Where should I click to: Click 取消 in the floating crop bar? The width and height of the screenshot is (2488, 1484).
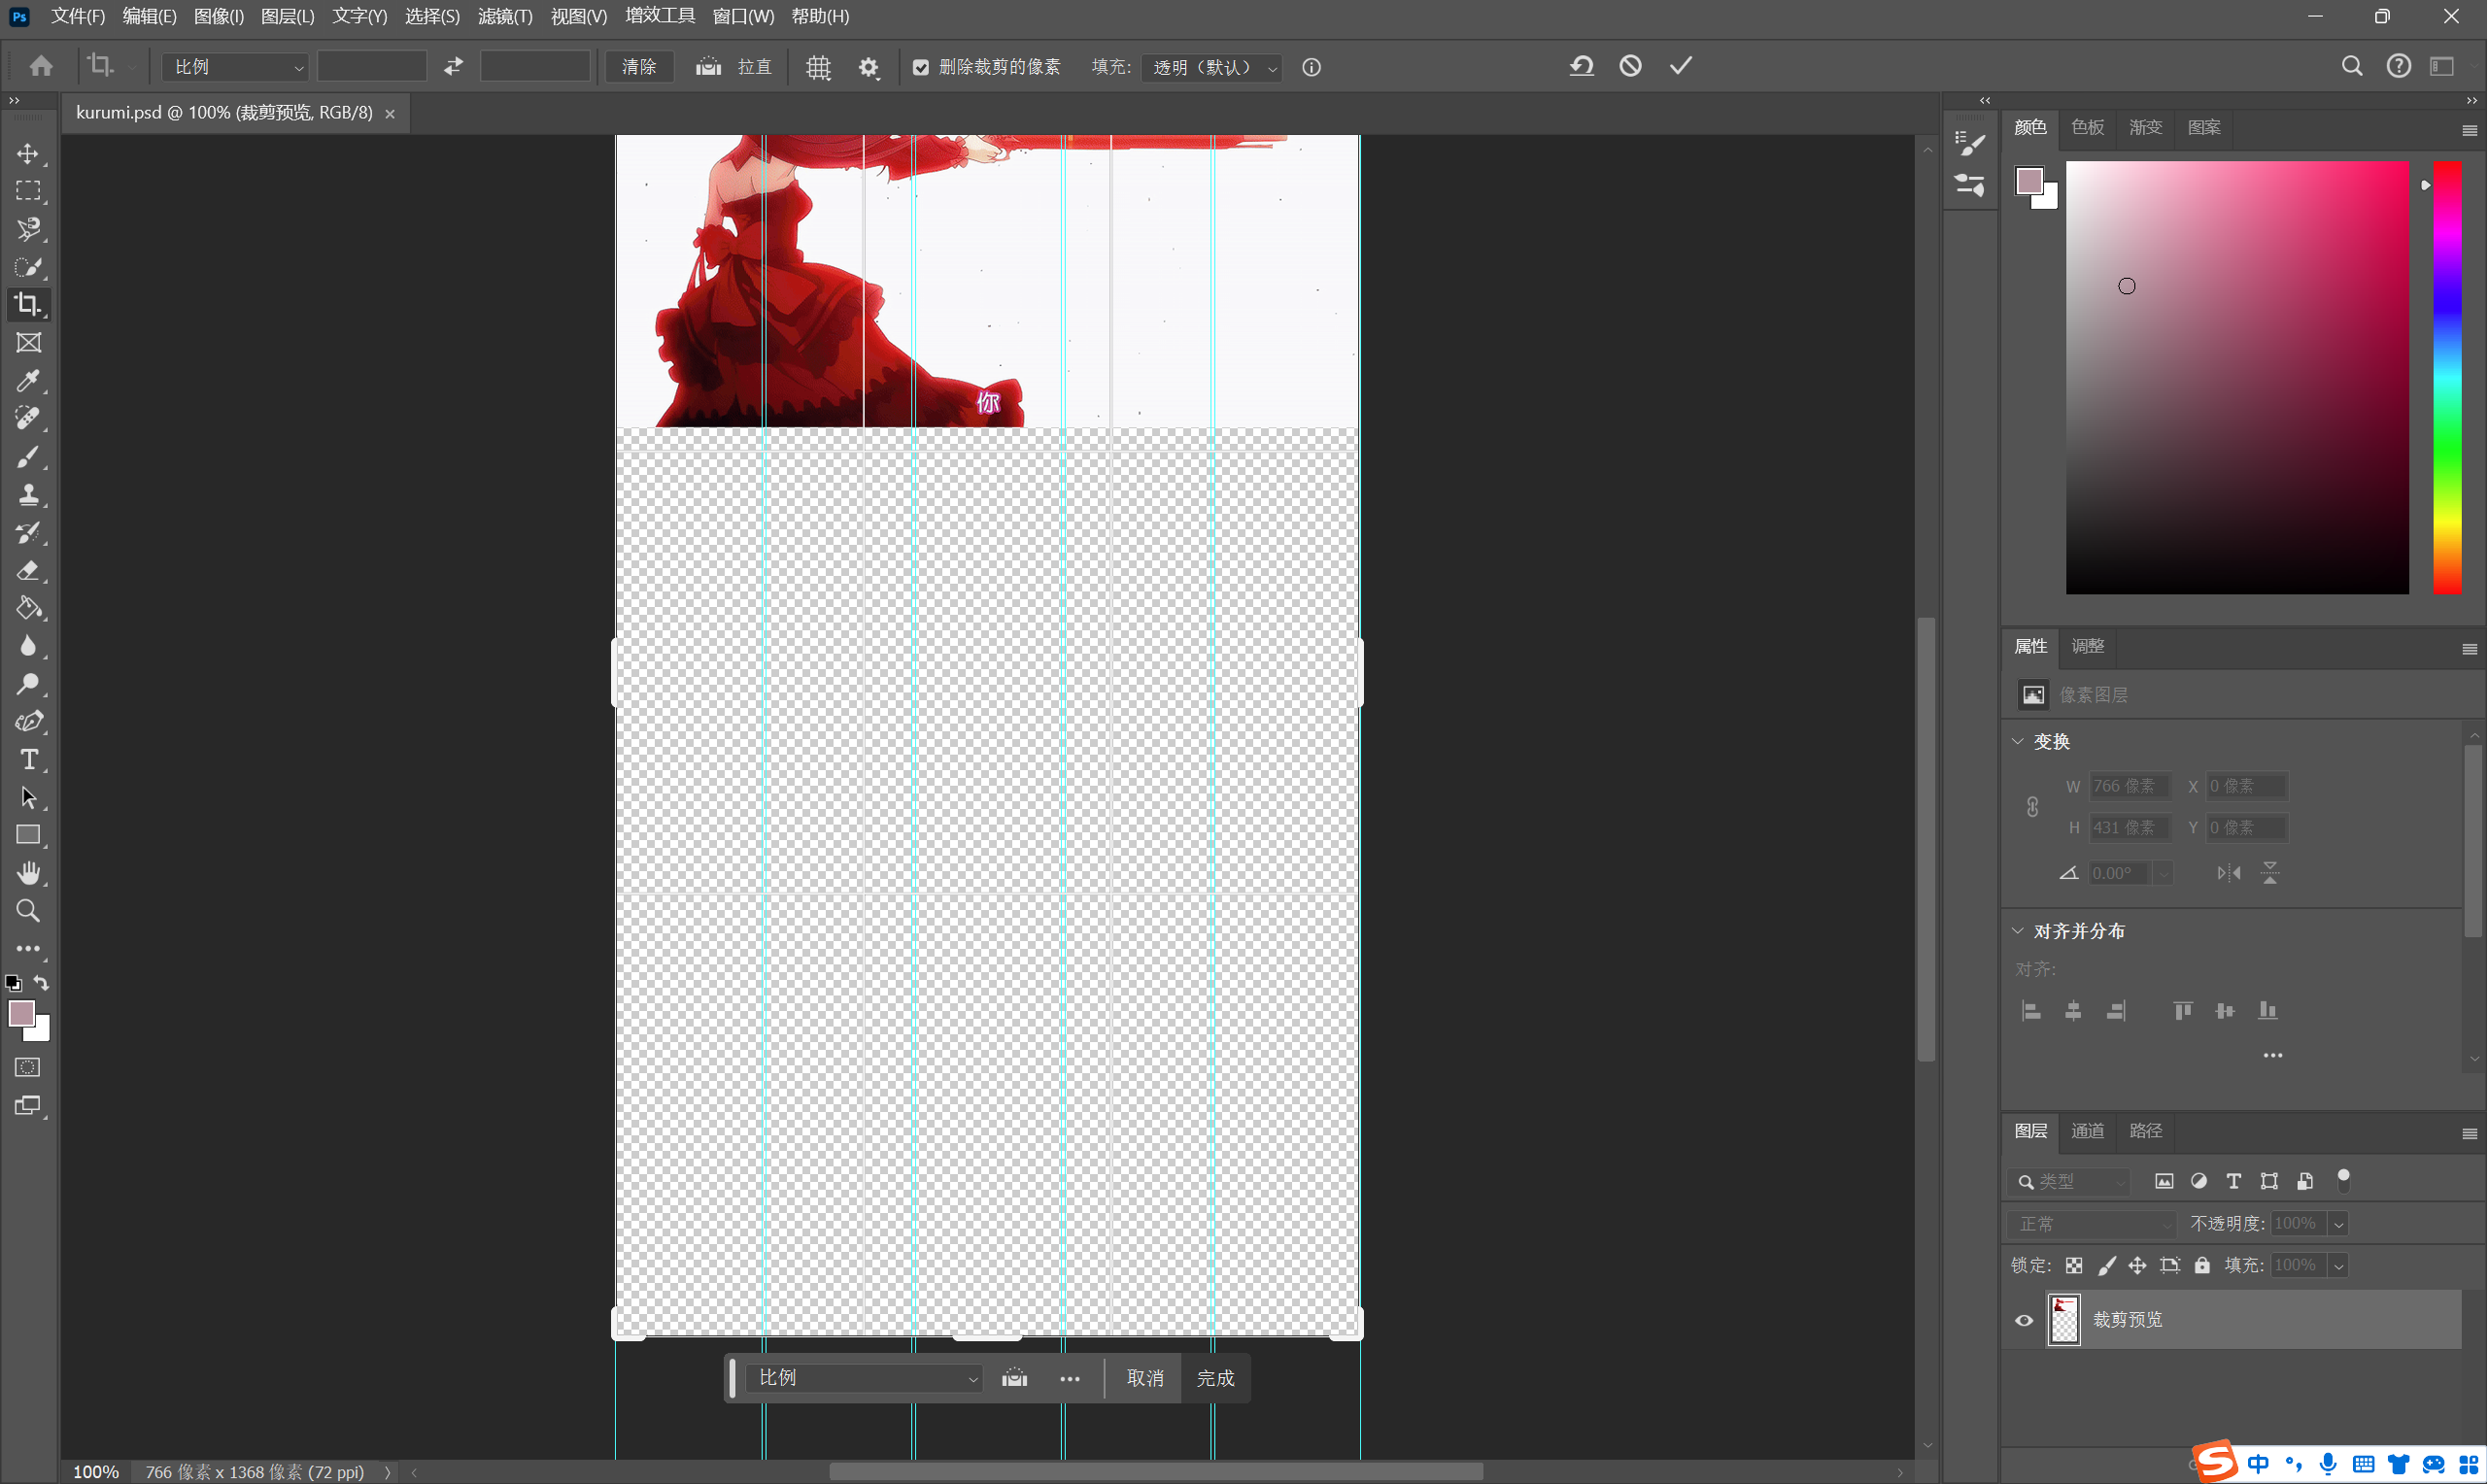point(1146,1378)
